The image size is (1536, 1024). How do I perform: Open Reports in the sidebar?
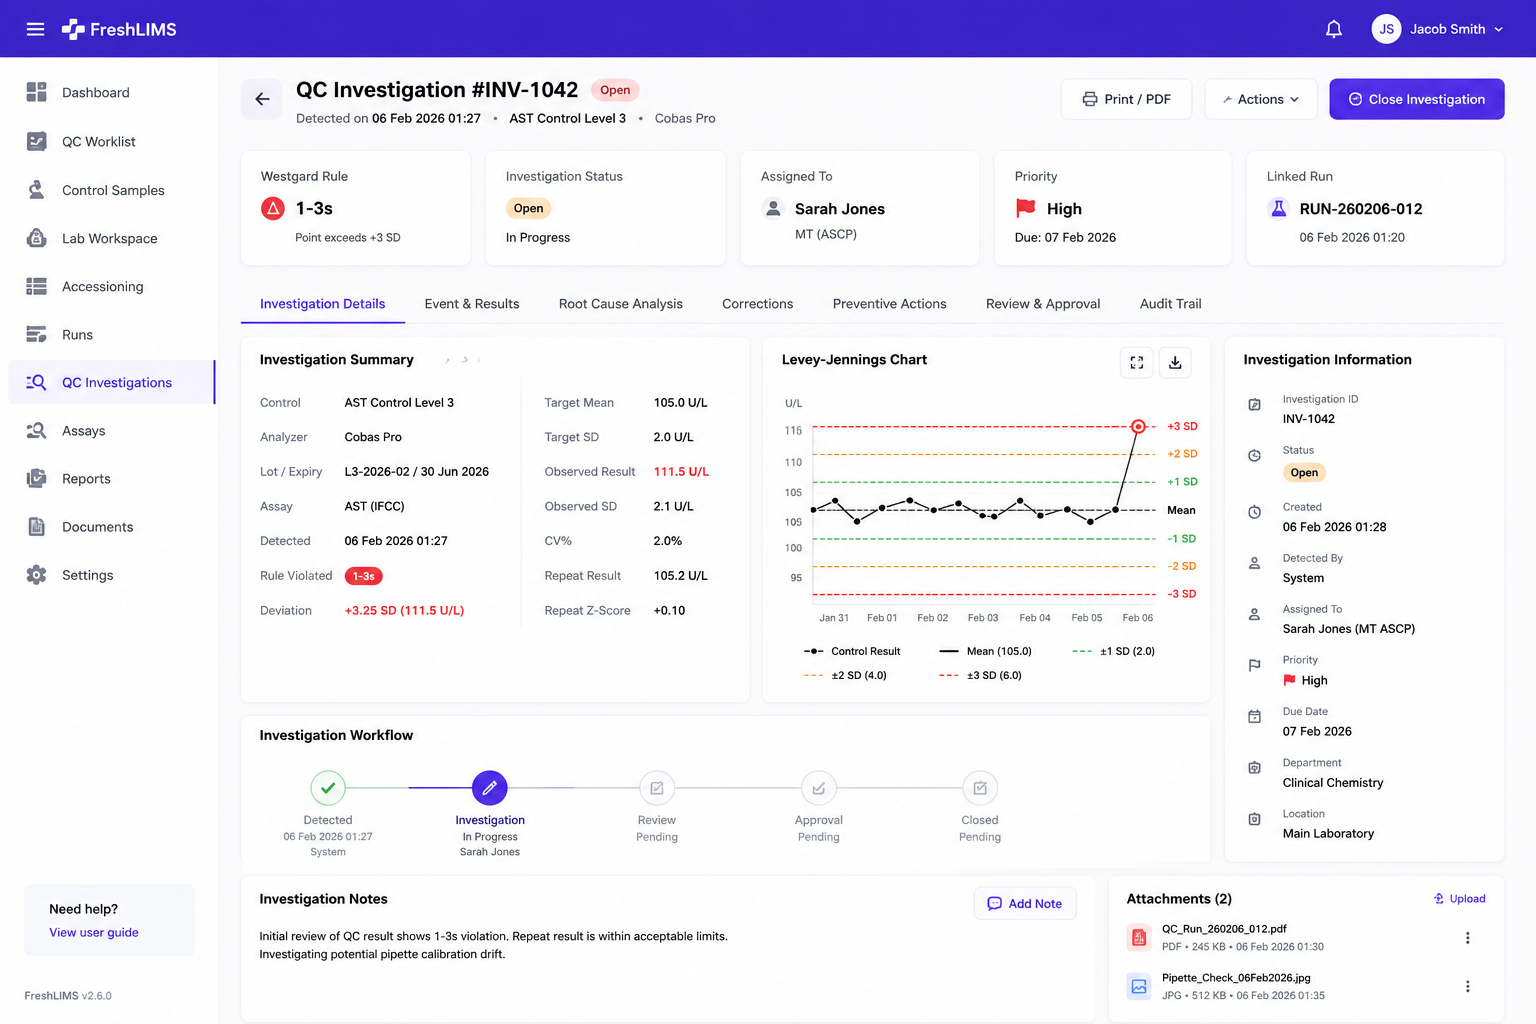coord(111,478)
